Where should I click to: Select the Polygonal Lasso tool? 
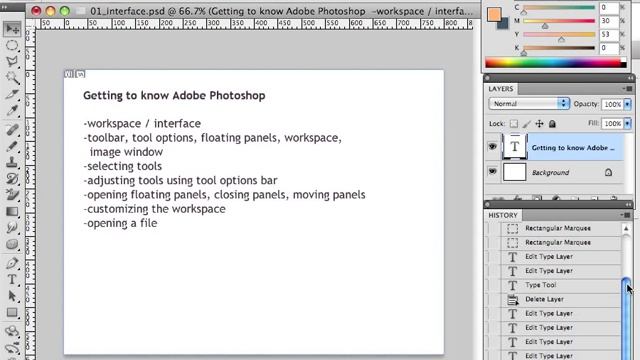12,61
